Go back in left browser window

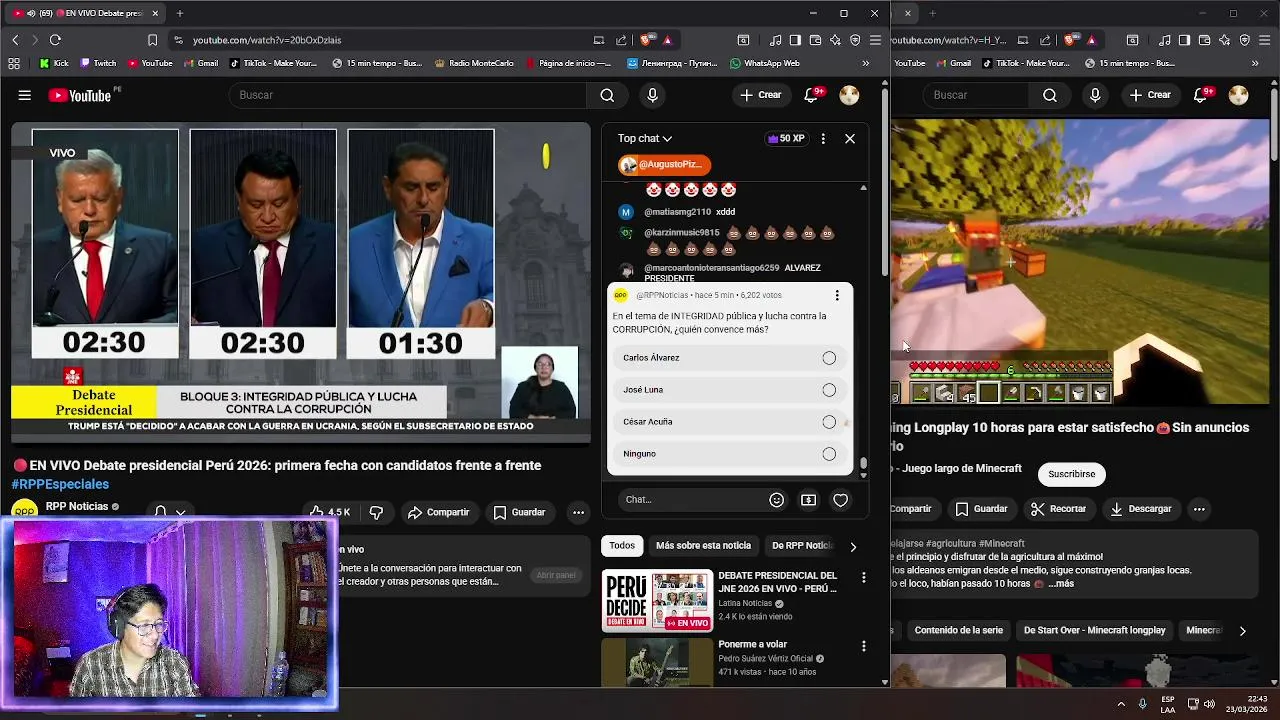15,40
